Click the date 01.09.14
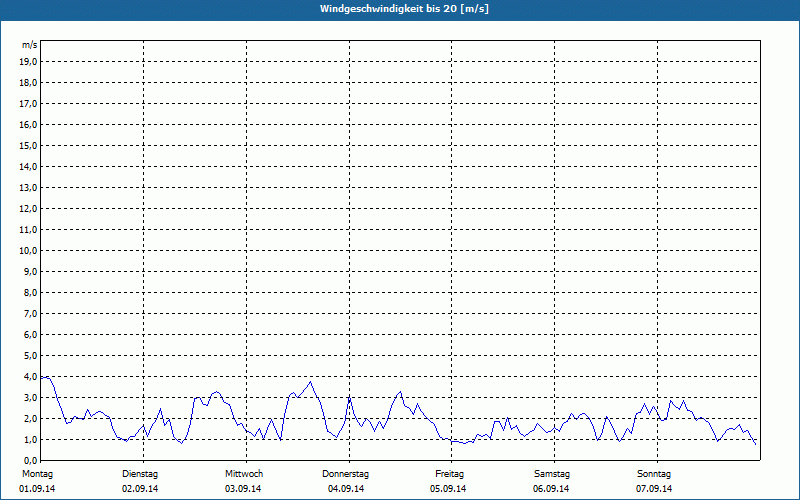800x500 pixels. (37, 489)
